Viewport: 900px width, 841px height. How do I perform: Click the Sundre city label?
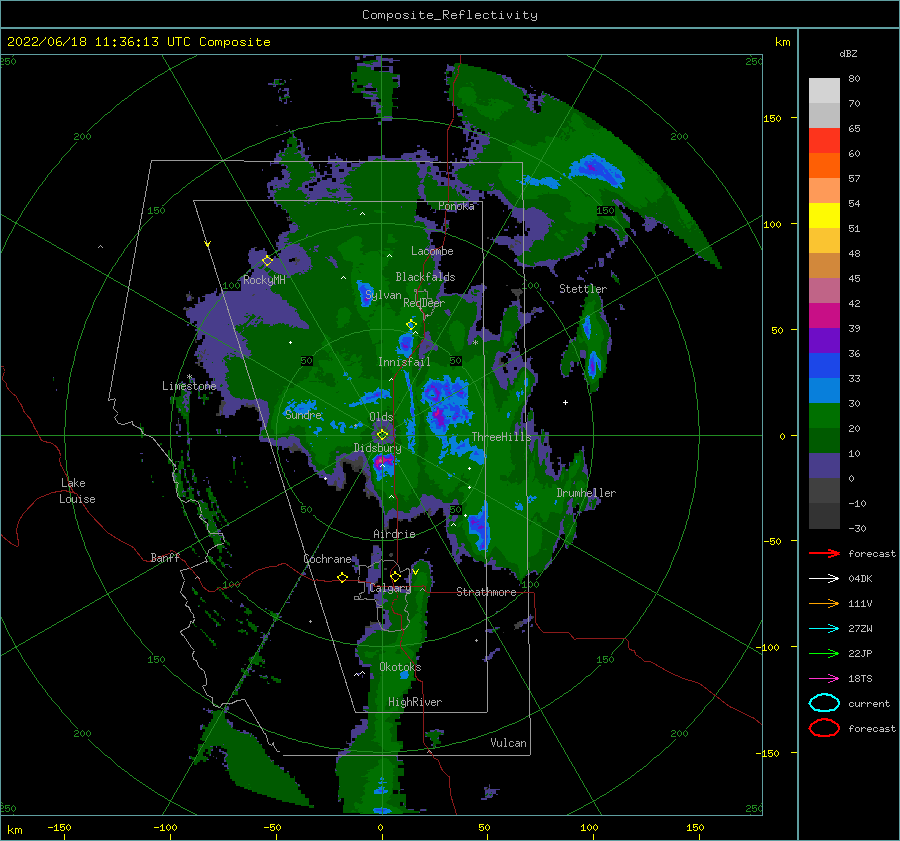303,415
